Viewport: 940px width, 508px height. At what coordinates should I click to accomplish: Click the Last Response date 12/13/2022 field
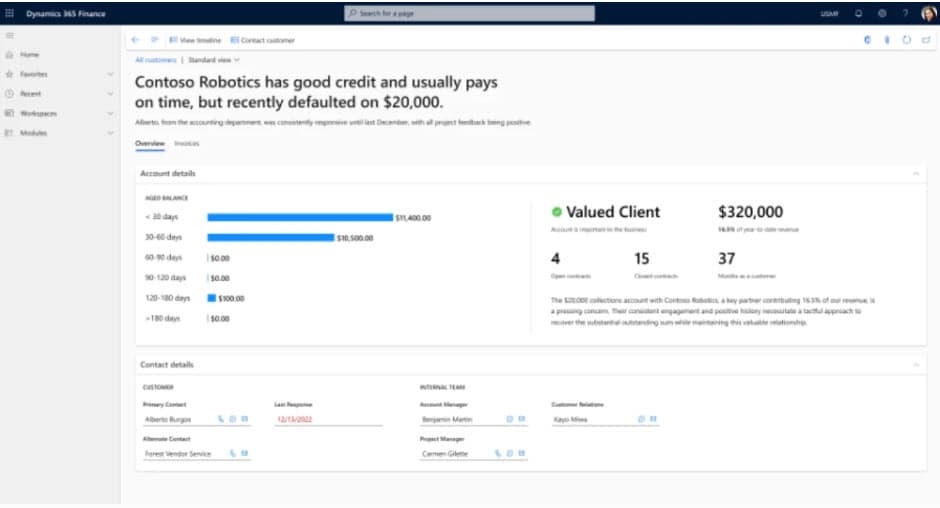point(328,419)
